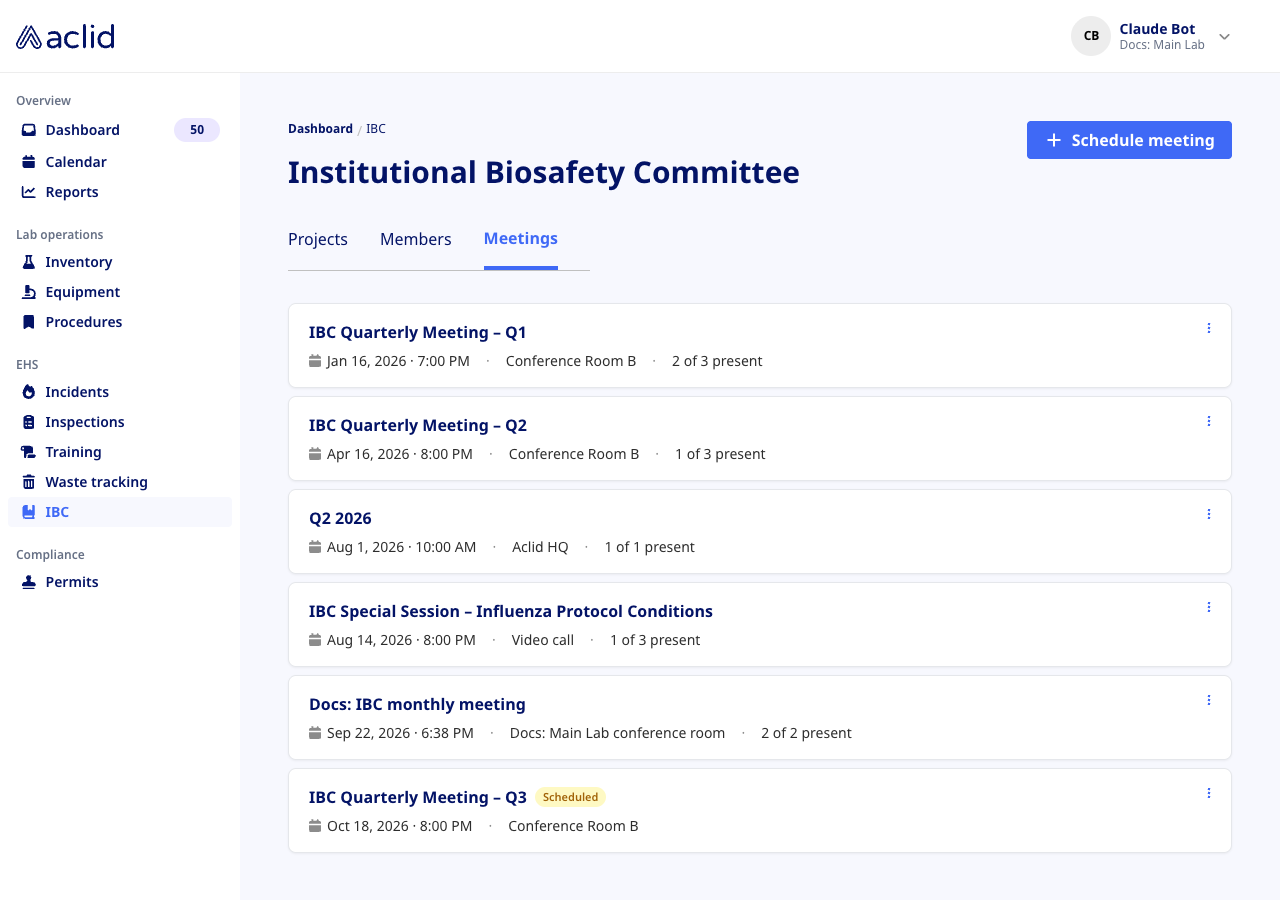Screen dimensions: 1280x900
Task: Click the Reports chart icon
Action: point(29,192)
